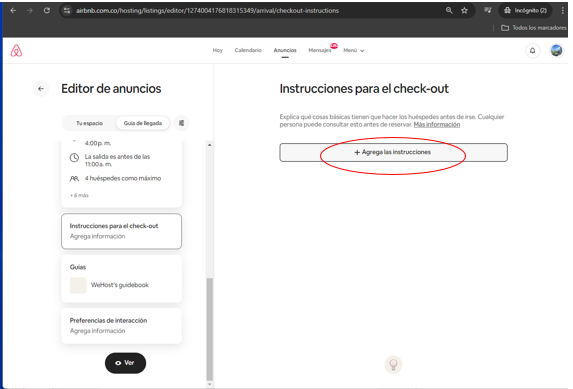Click the Airbnb logo

click(16, 51)
